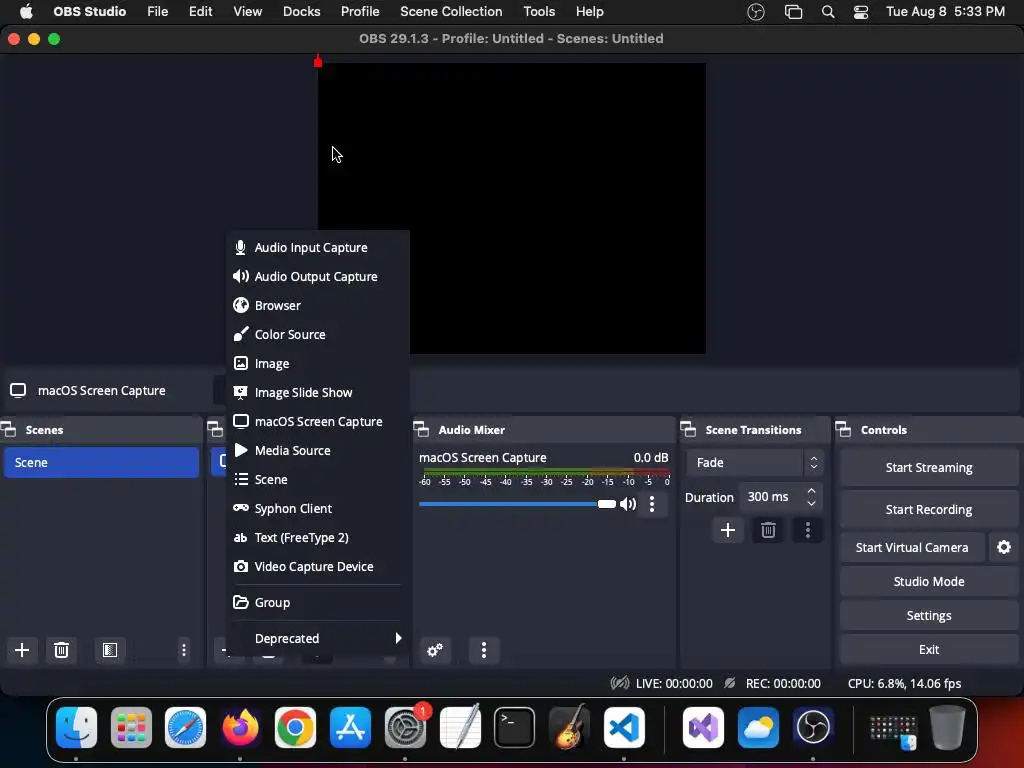Click the Exit button
The height and width of the screenshot is (768, 1024).
coord(929,649)
